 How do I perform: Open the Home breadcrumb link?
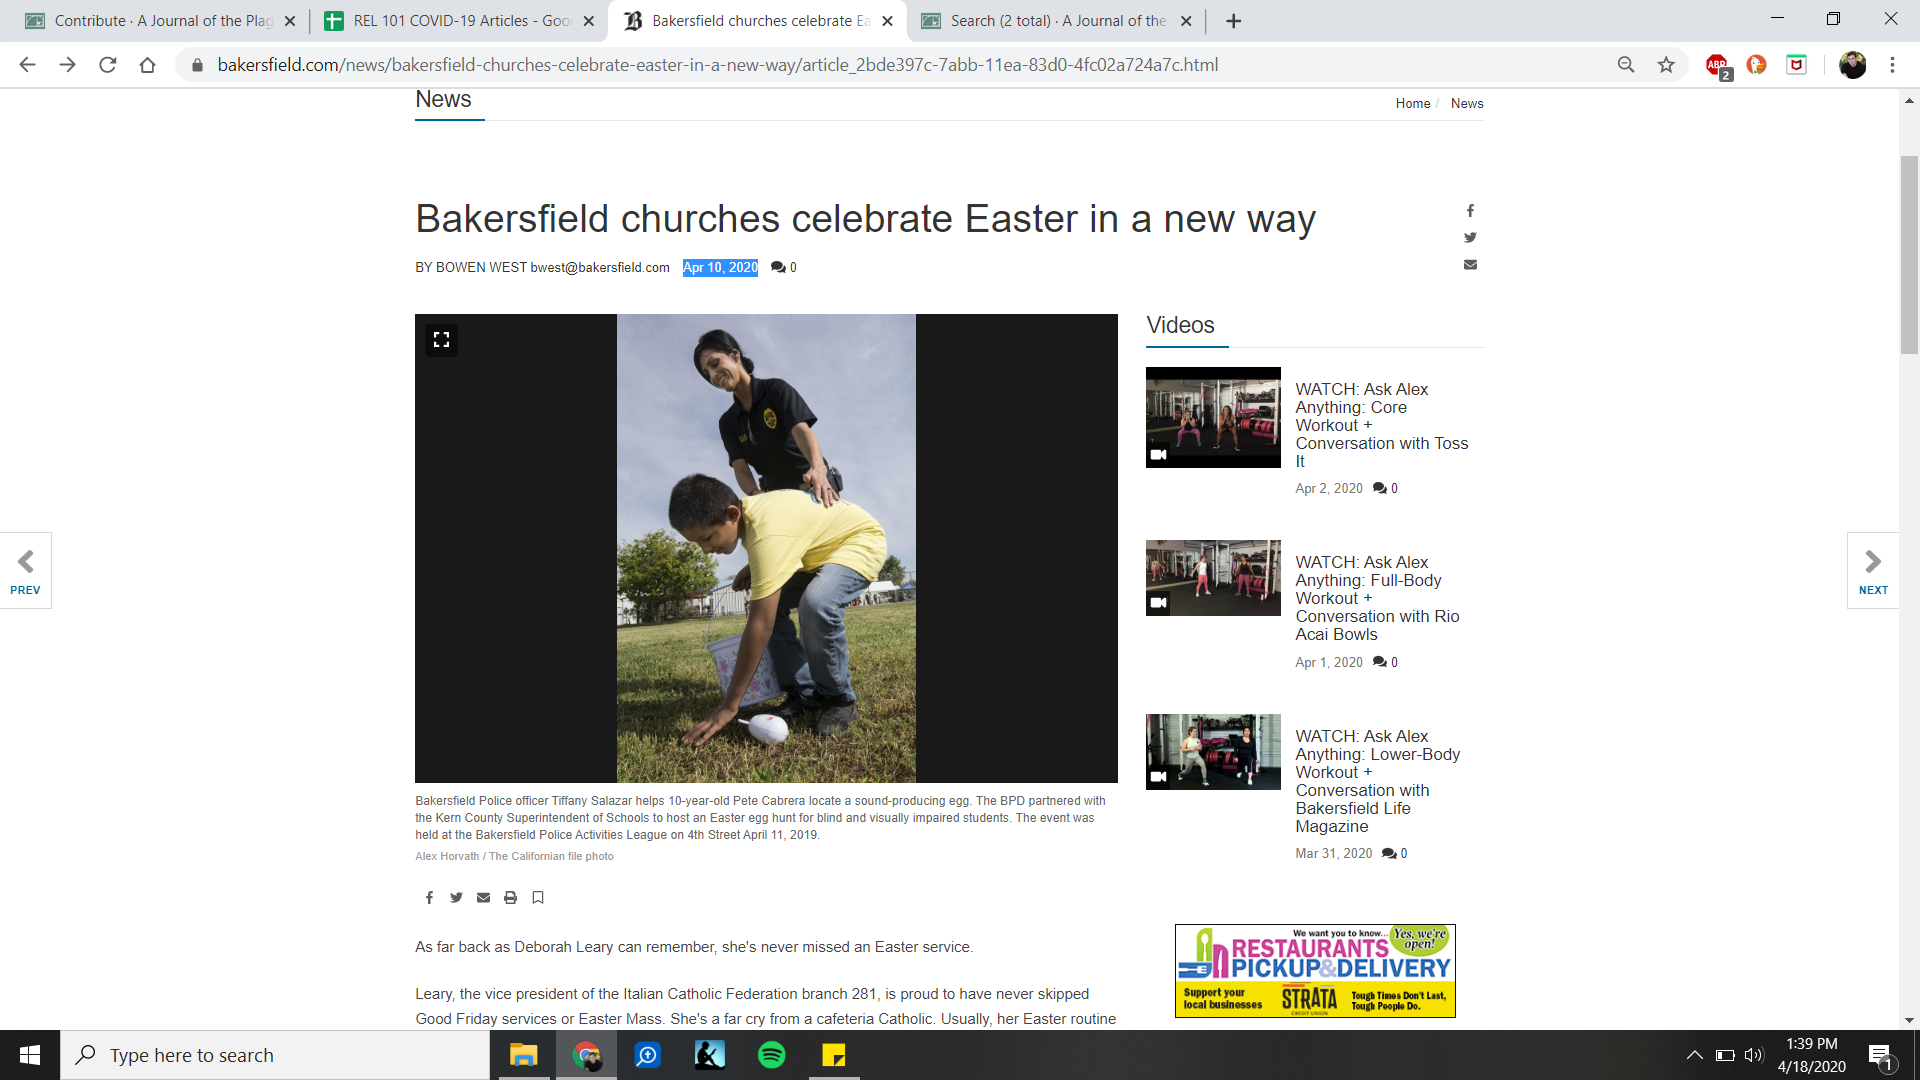pyautogui.click(x=1412, y=104)
